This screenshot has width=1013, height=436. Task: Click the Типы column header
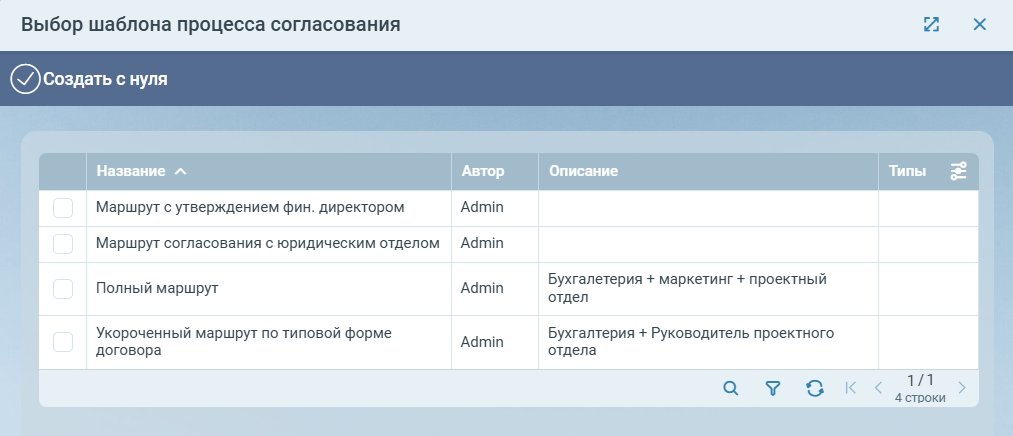(907, 171)
